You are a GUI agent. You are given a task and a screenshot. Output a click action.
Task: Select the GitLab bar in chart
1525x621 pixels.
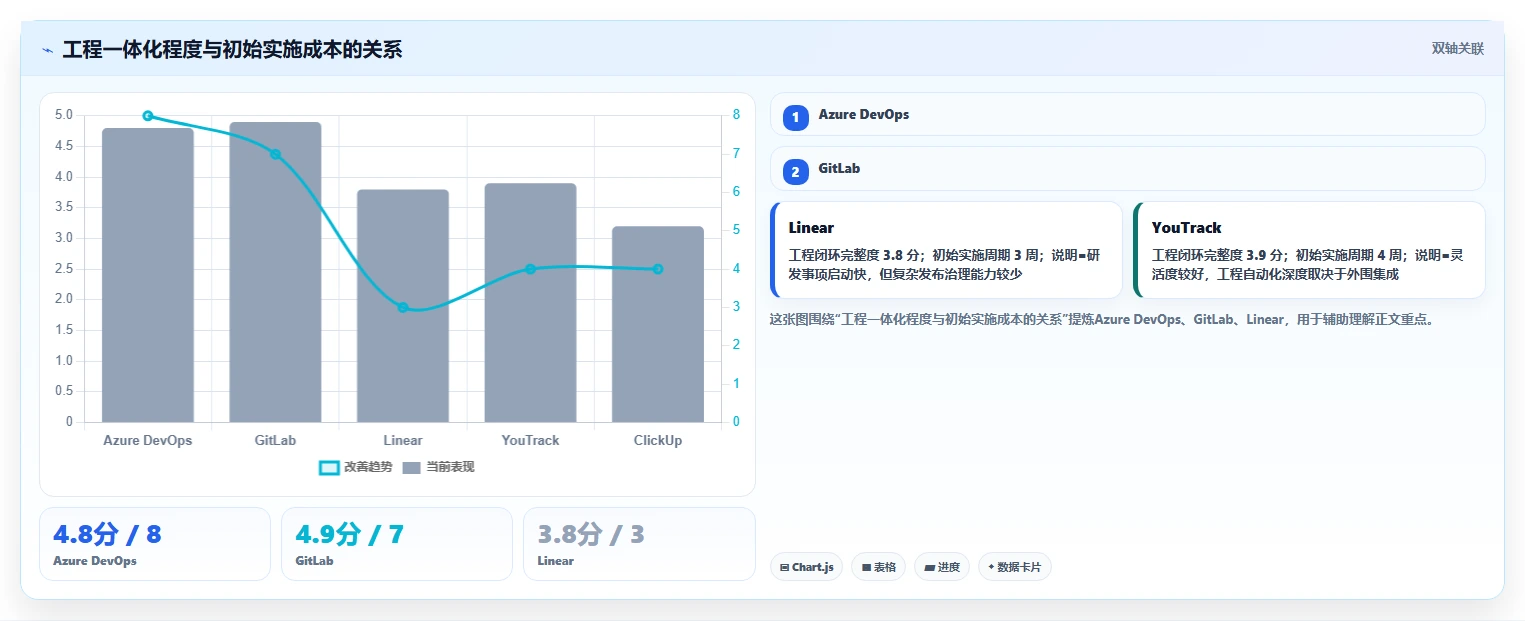pos(275,272)
